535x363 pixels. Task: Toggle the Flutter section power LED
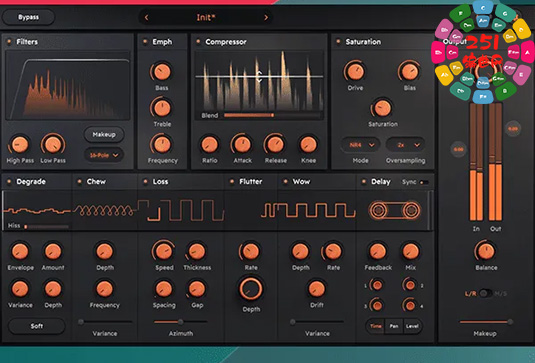click(x=232, y=182)
